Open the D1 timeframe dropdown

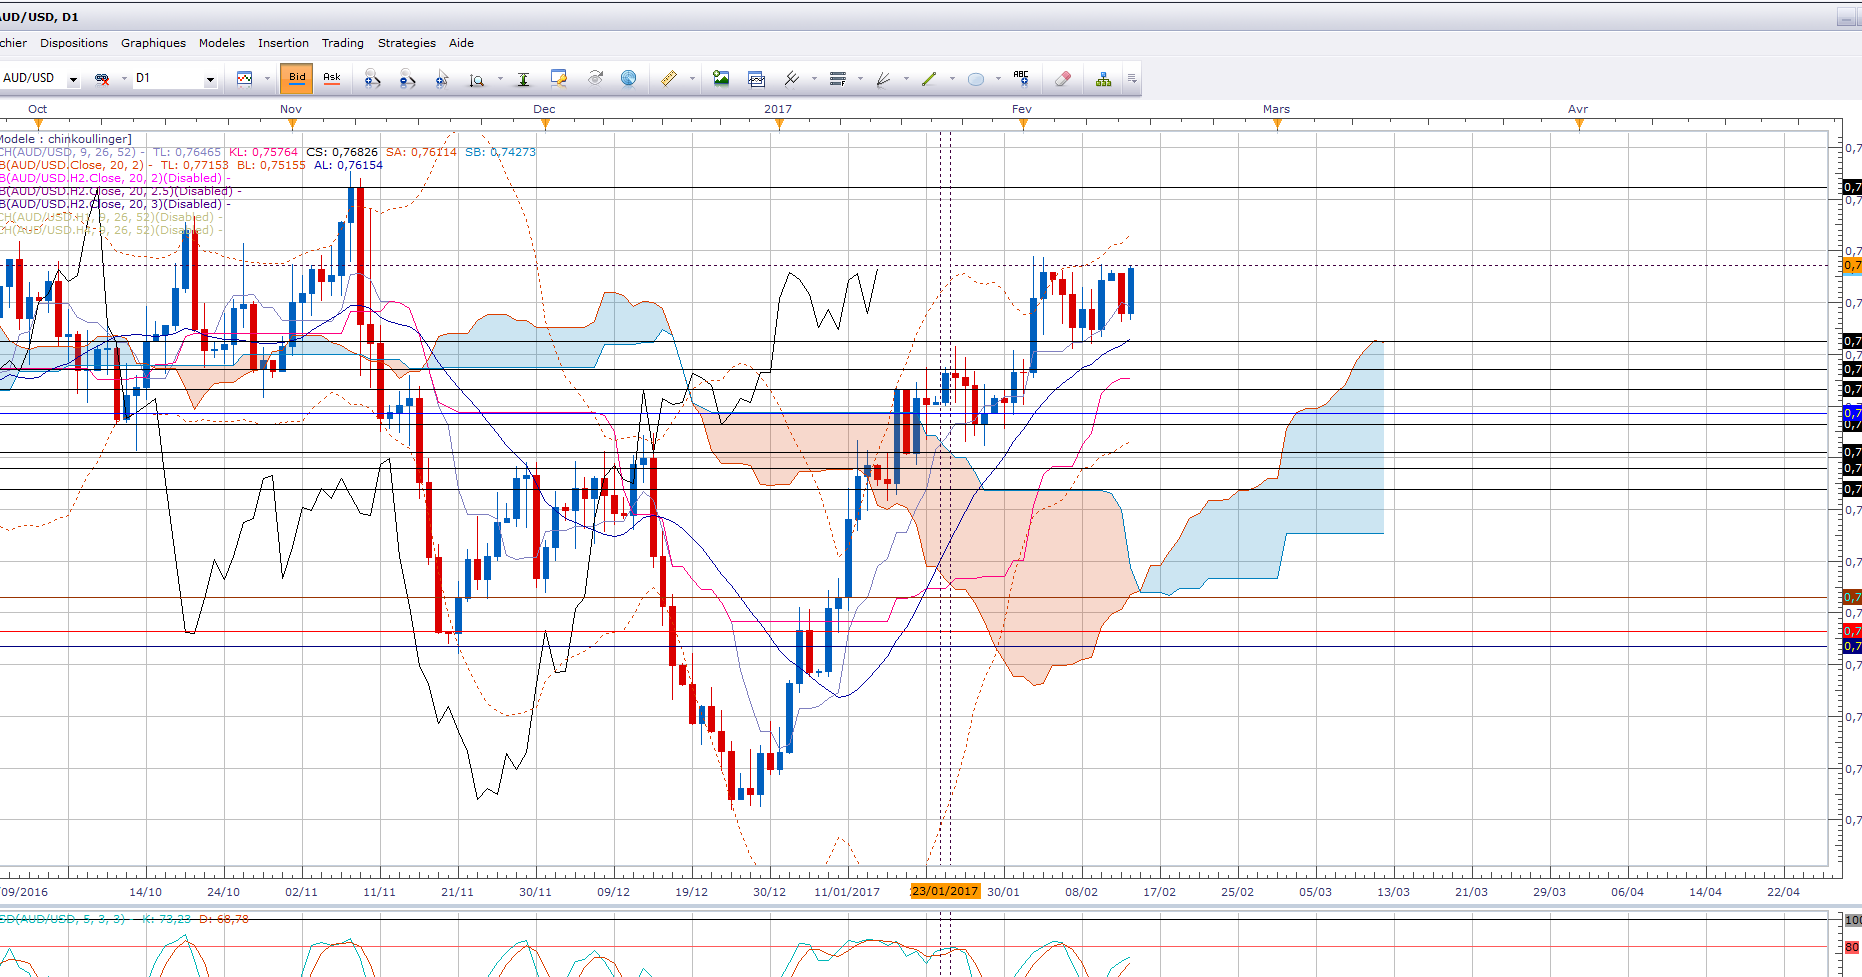[210, 79]
